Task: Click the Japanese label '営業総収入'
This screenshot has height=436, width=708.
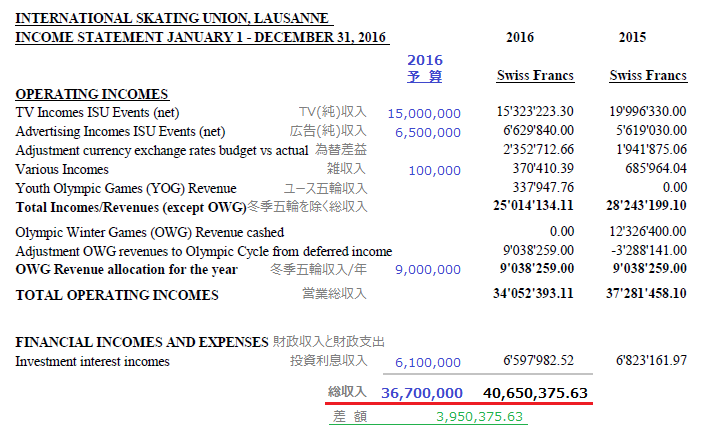Action: (x=334, y=293)
